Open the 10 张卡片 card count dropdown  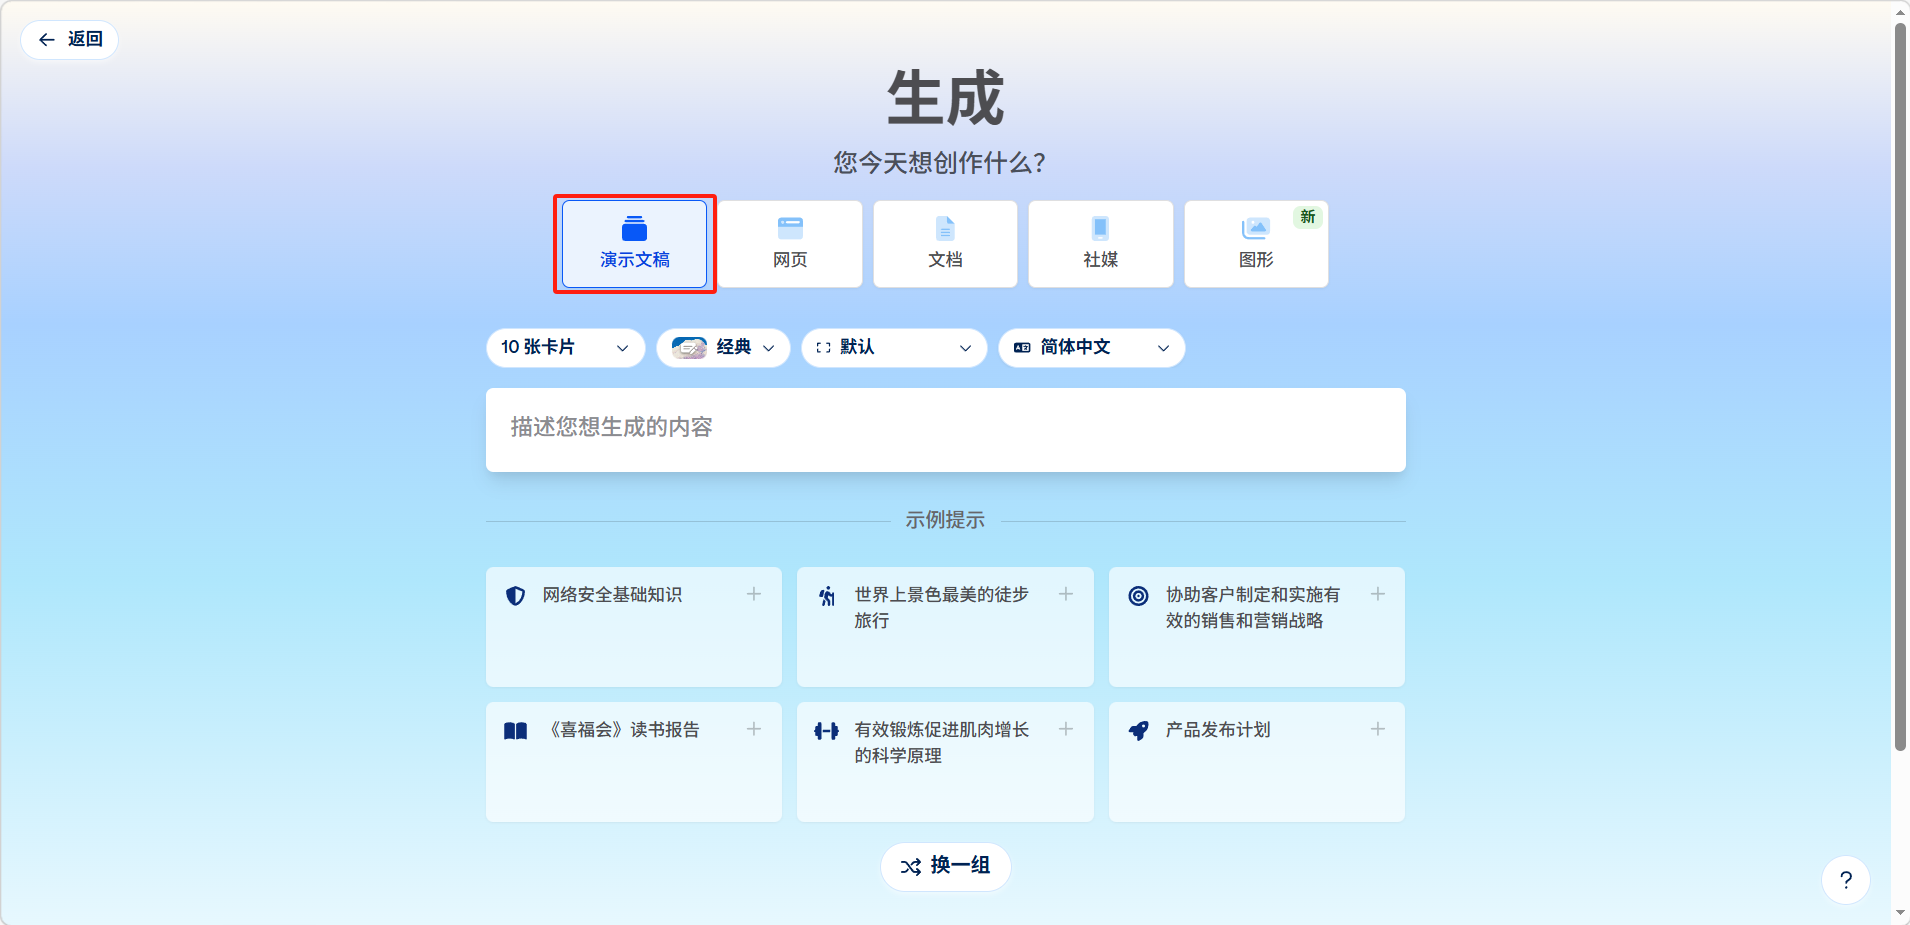565,348
